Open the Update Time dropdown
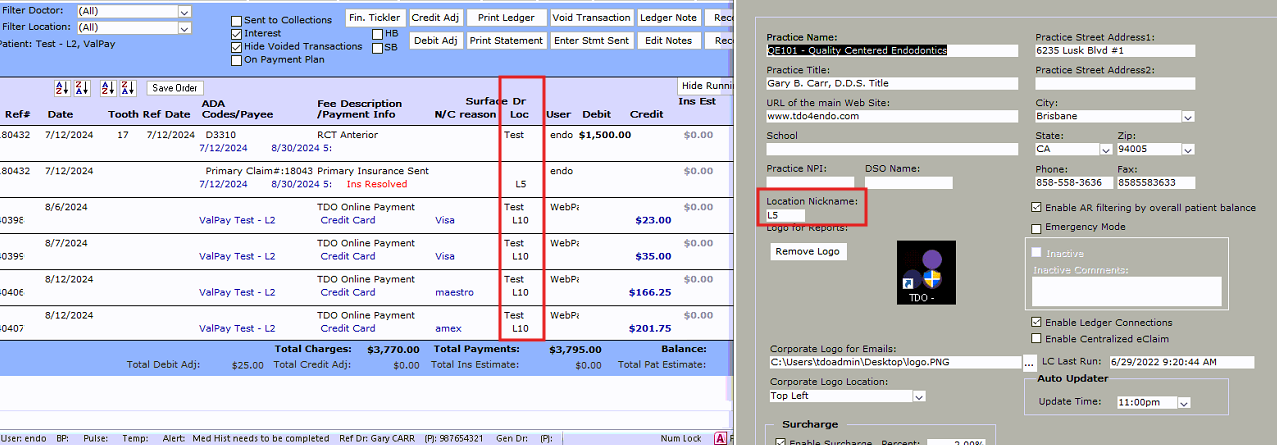The height and width of the screenshot is (445, 1277). pos(1184,402)
